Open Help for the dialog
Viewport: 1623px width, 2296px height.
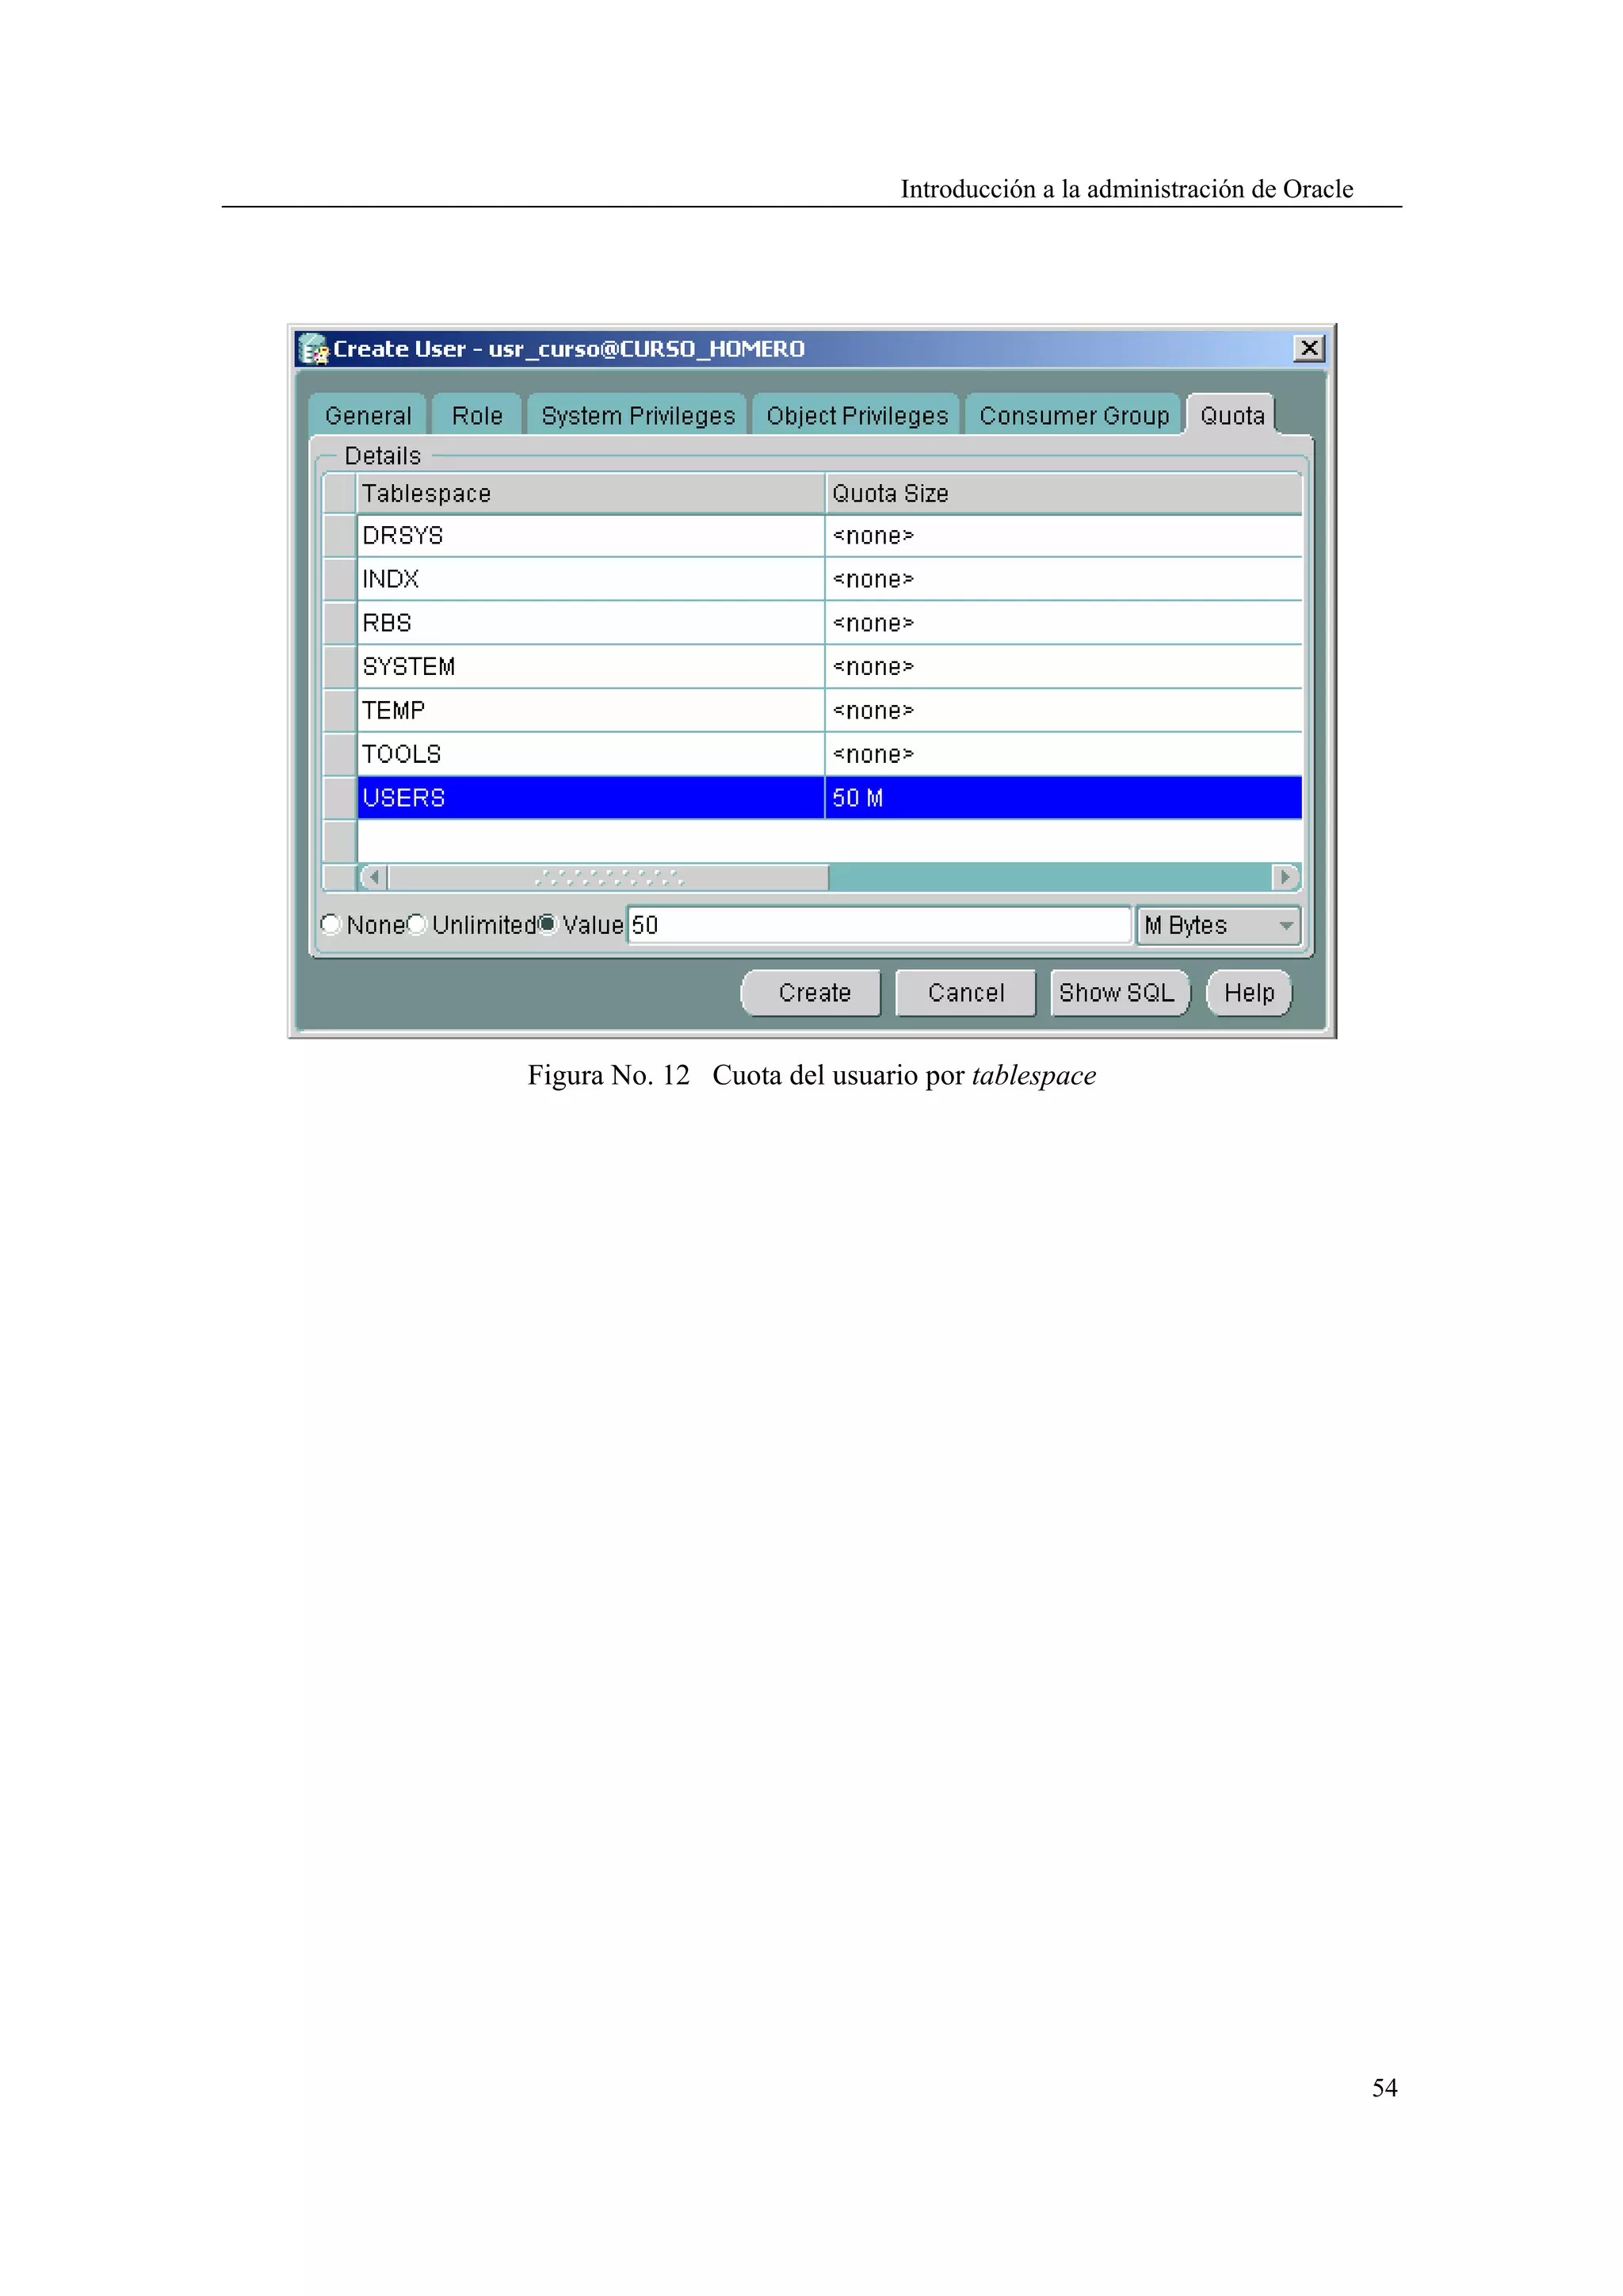coord(1249,993)
